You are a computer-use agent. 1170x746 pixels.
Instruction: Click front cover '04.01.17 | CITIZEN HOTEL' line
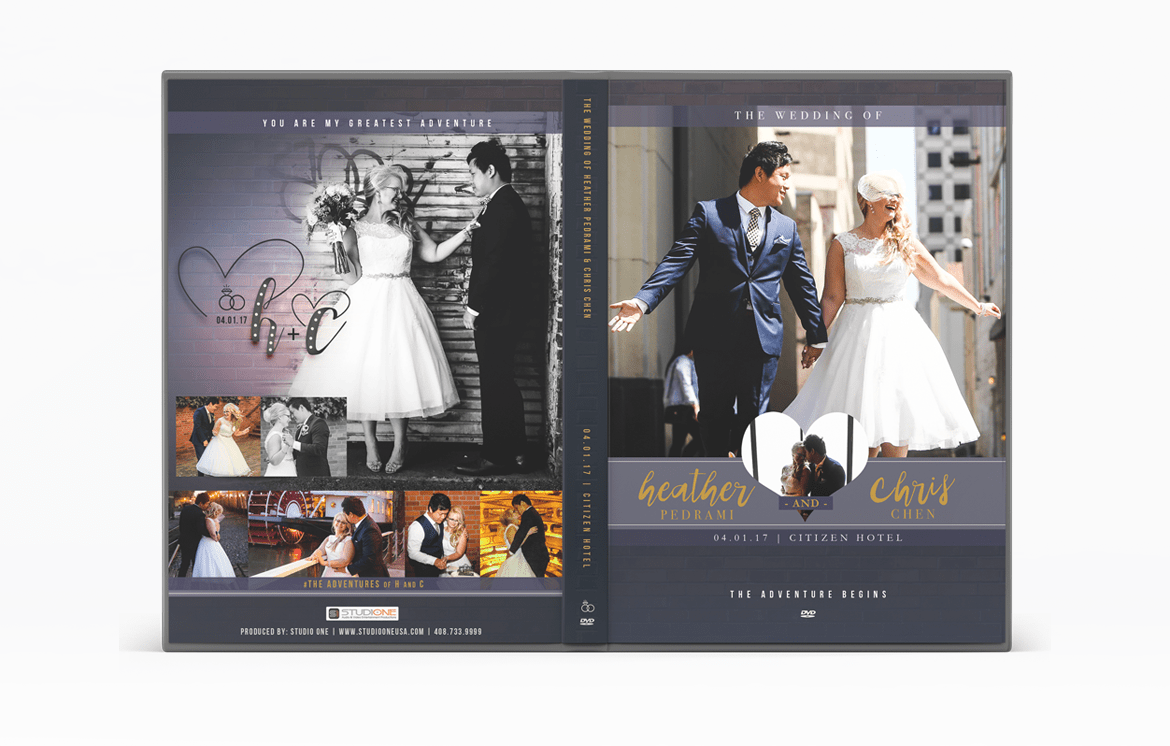pyautogui.click(x=808, y=537)
